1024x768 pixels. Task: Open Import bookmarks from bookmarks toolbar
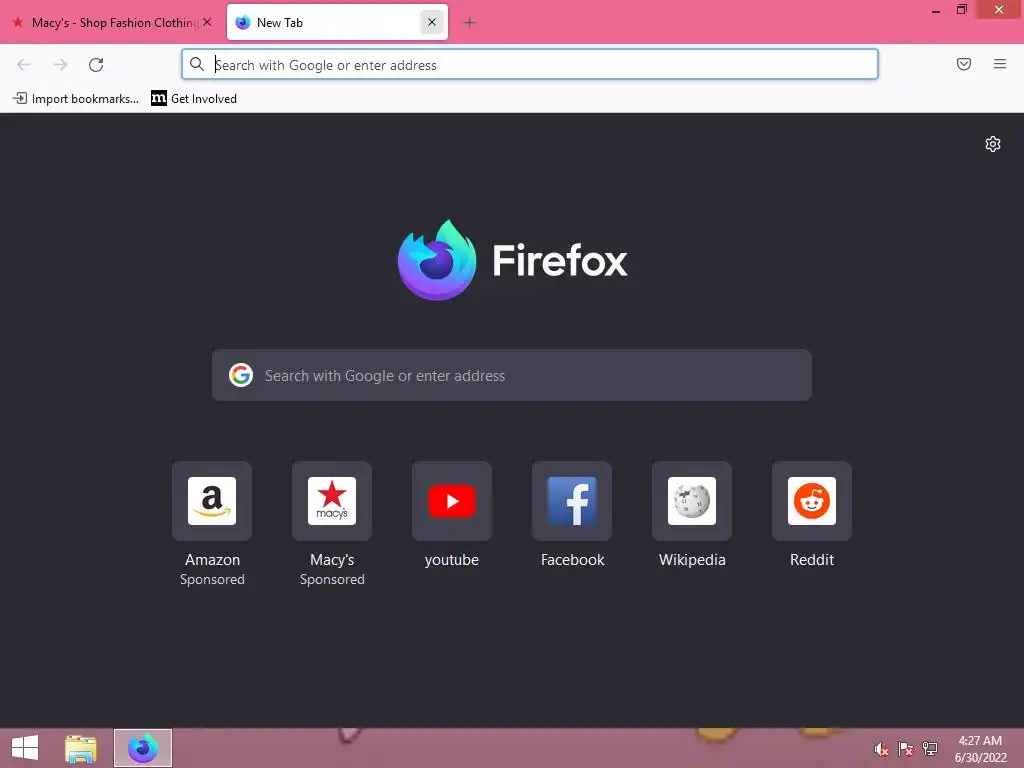pyautogui.click(x=76, y=99)
